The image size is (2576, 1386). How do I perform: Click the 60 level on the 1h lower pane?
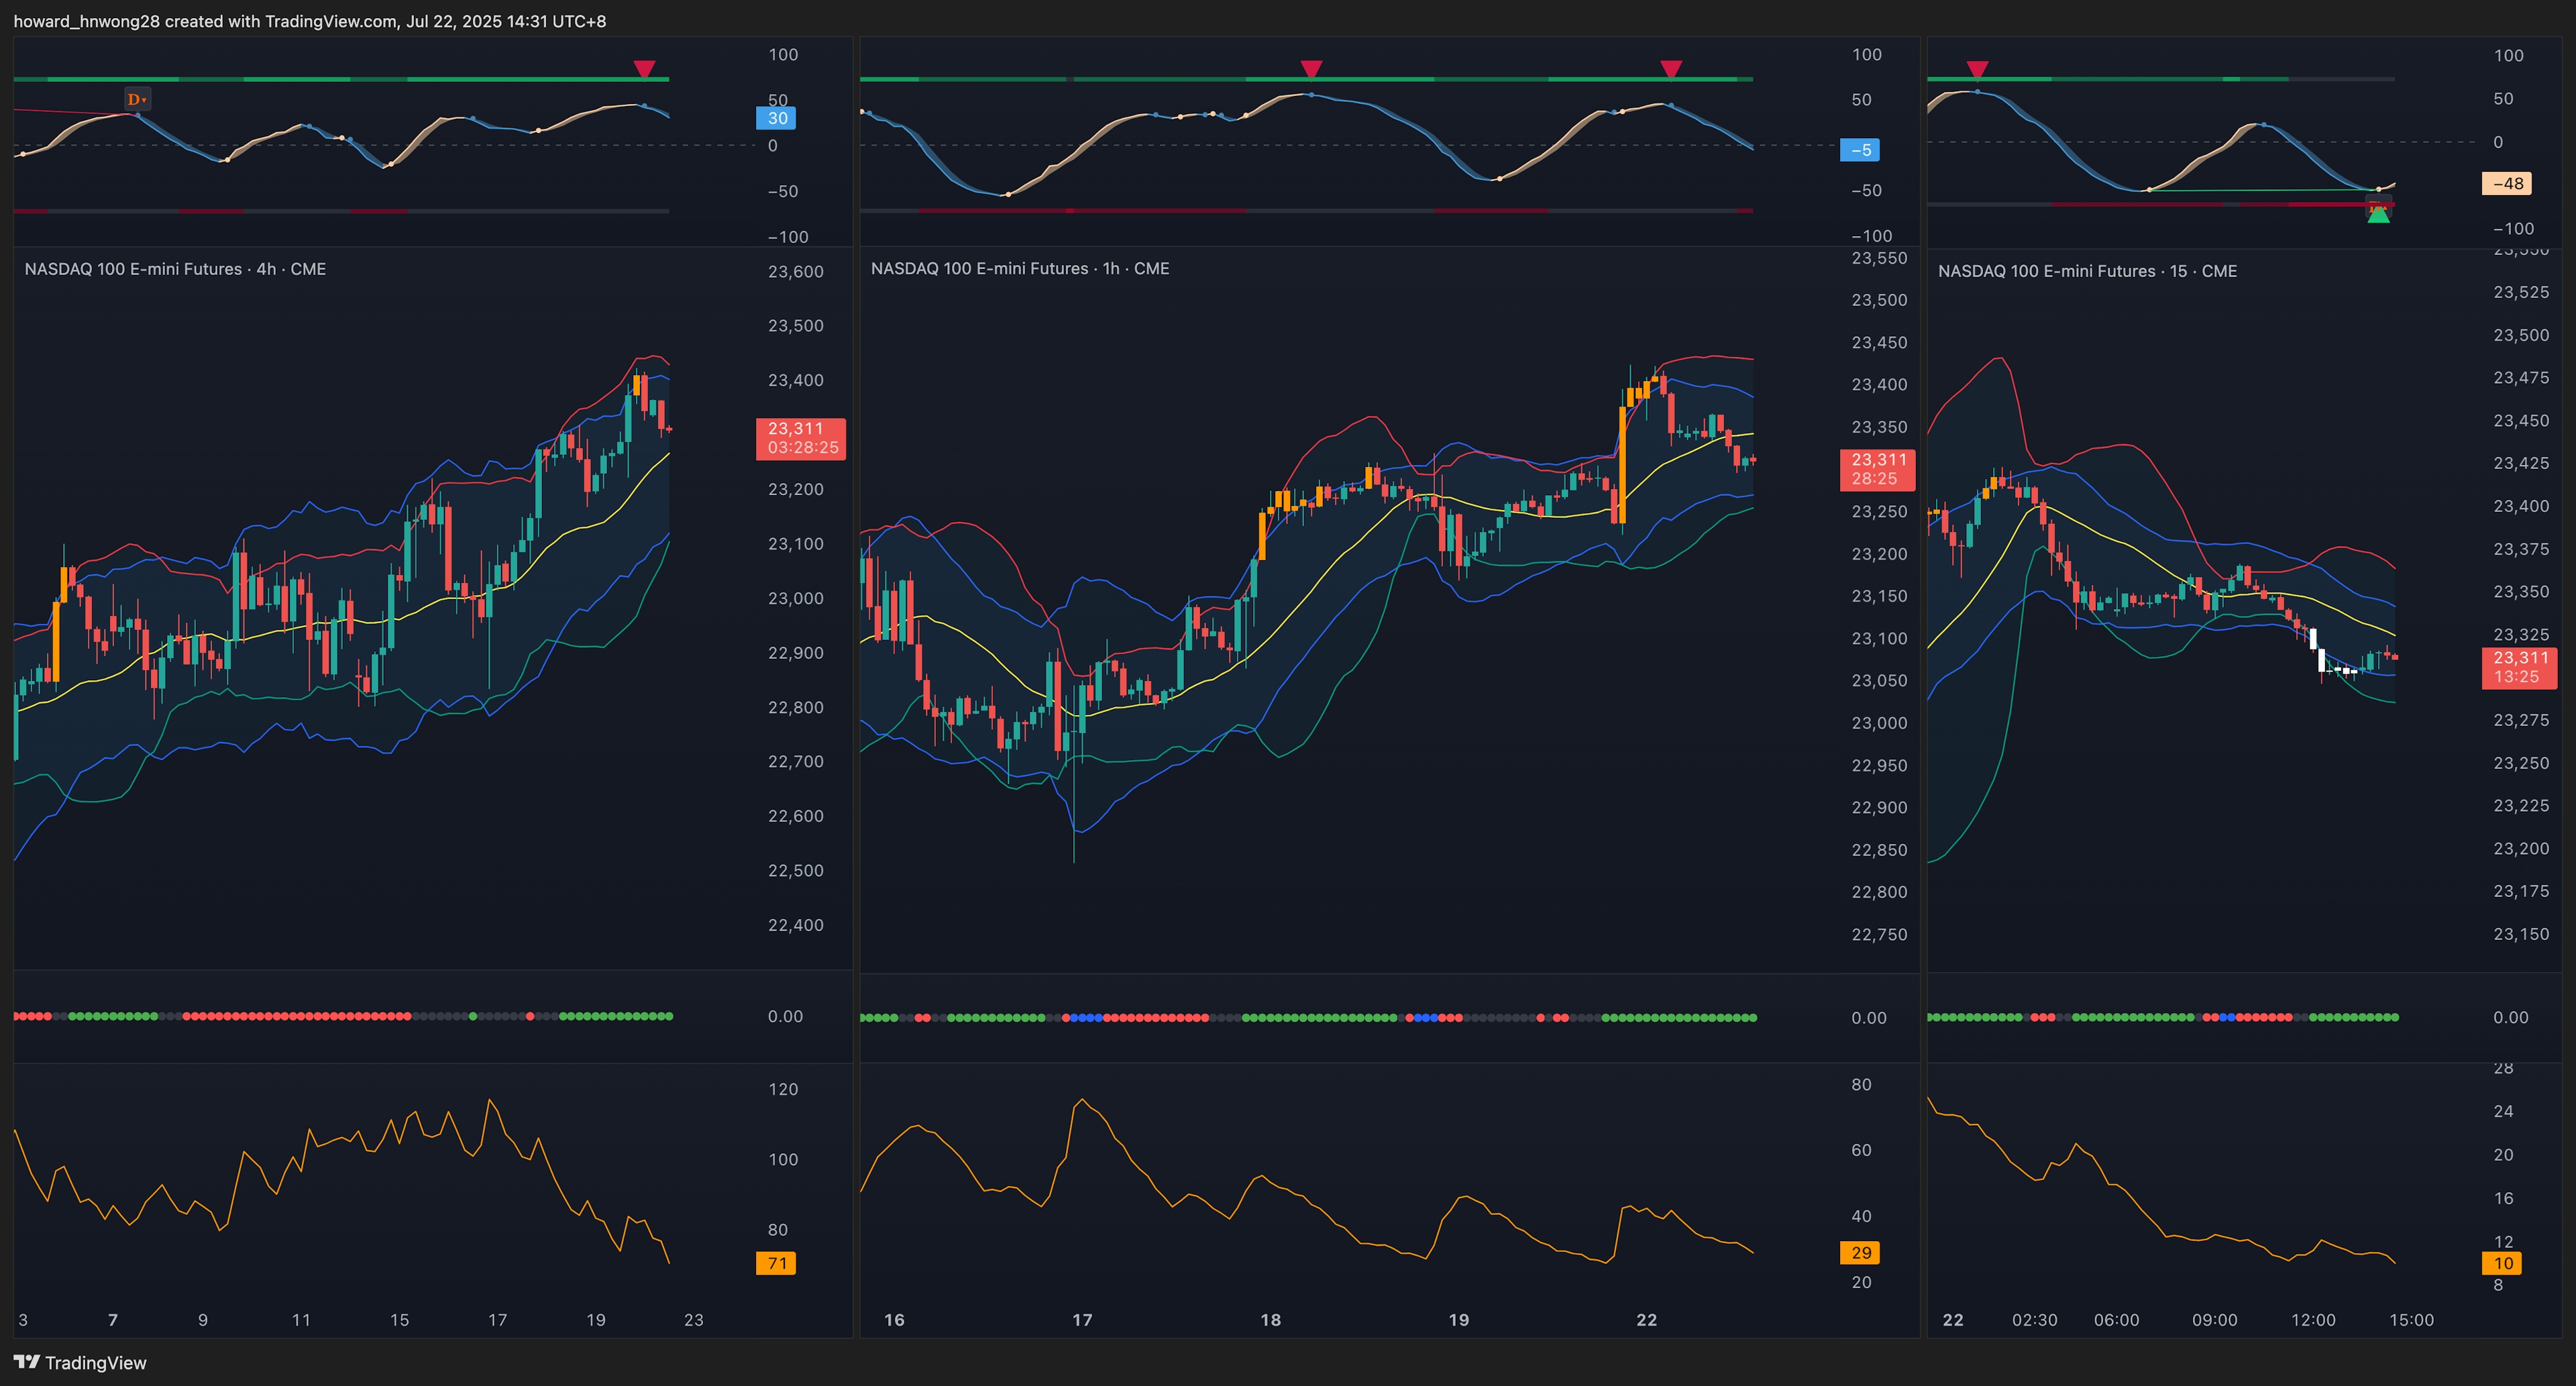coord(1861,1151)
